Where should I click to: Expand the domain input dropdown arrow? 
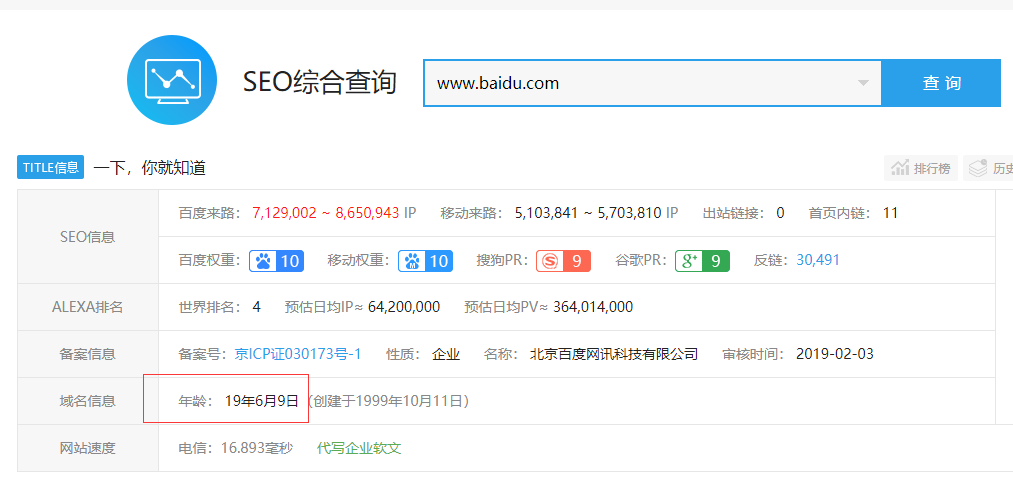862,83
